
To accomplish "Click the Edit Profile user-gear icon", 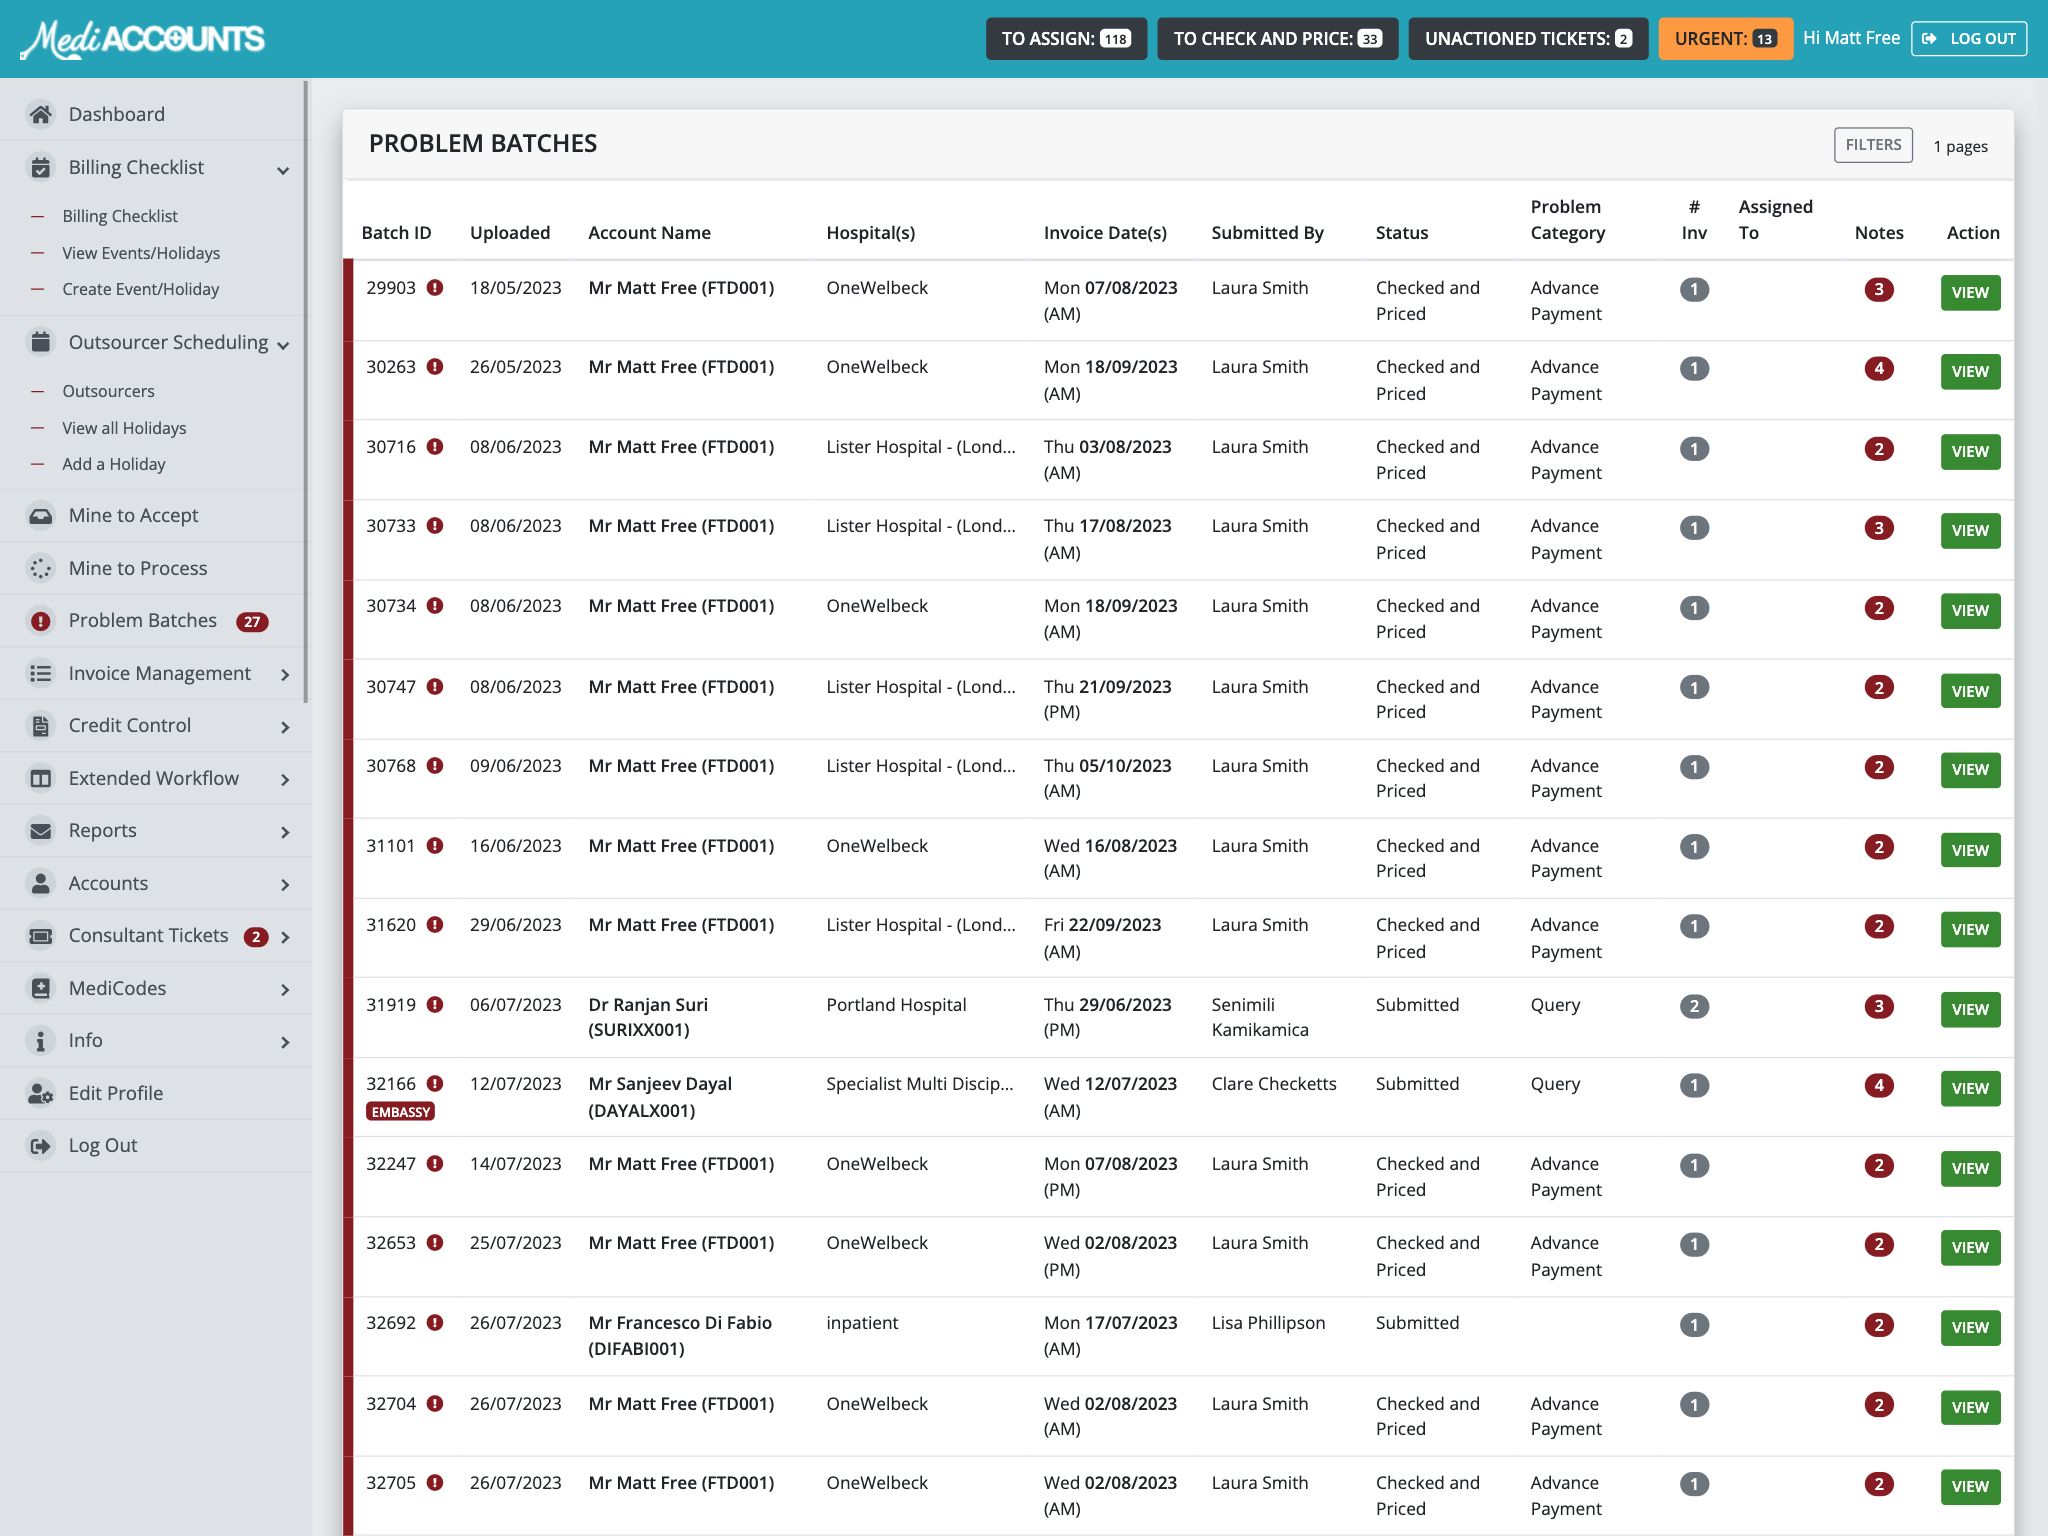I will (x=40, y=1093).
